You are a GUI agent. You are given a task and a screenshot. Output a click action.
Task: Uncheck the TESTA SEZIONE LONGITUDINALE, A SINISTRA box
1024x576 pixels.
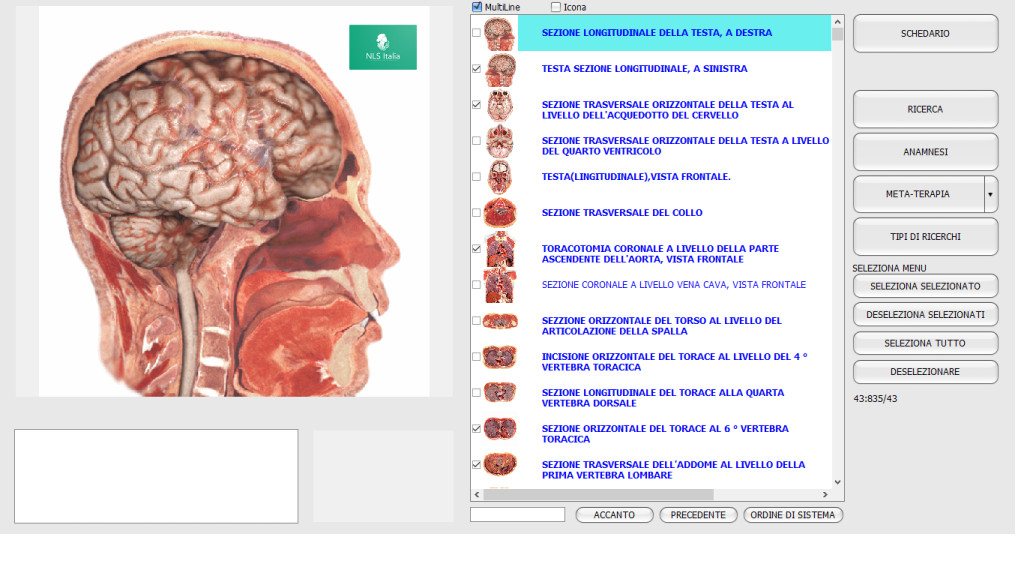click(x=477, y=69)
